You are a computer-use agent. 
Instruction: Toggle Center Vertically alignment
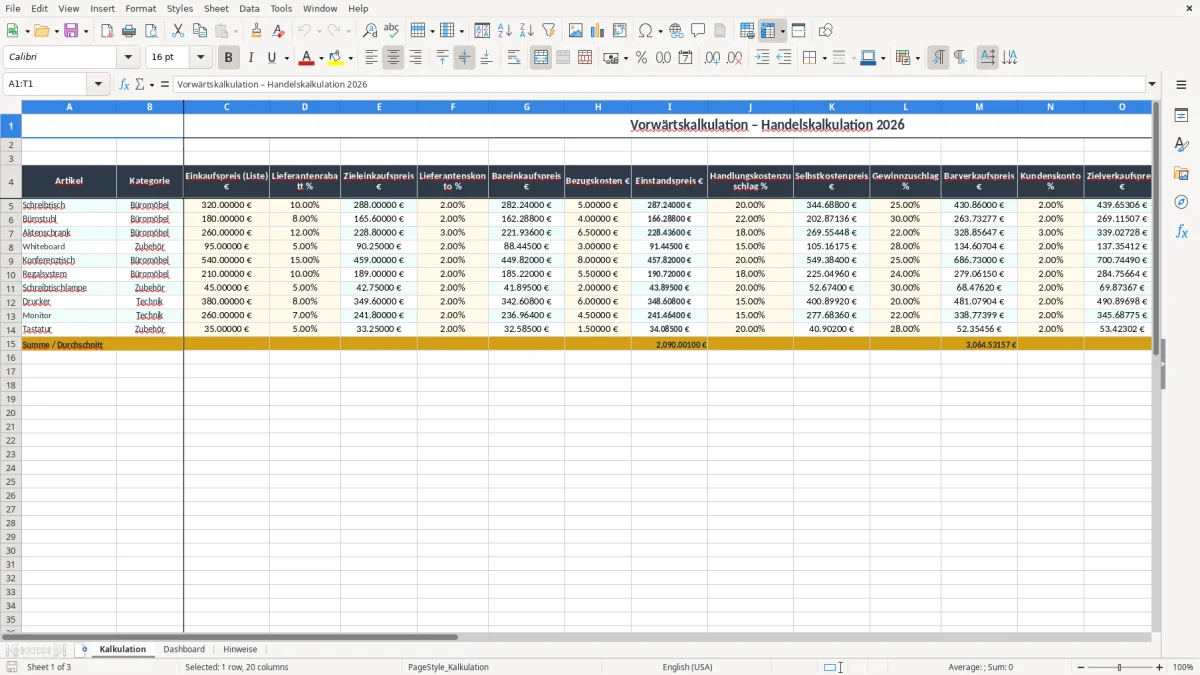464,58
